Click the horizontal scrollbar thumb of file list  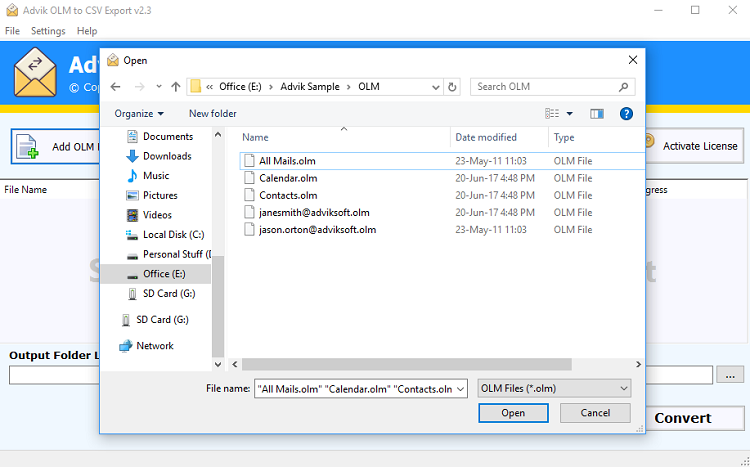click(407, 364)
